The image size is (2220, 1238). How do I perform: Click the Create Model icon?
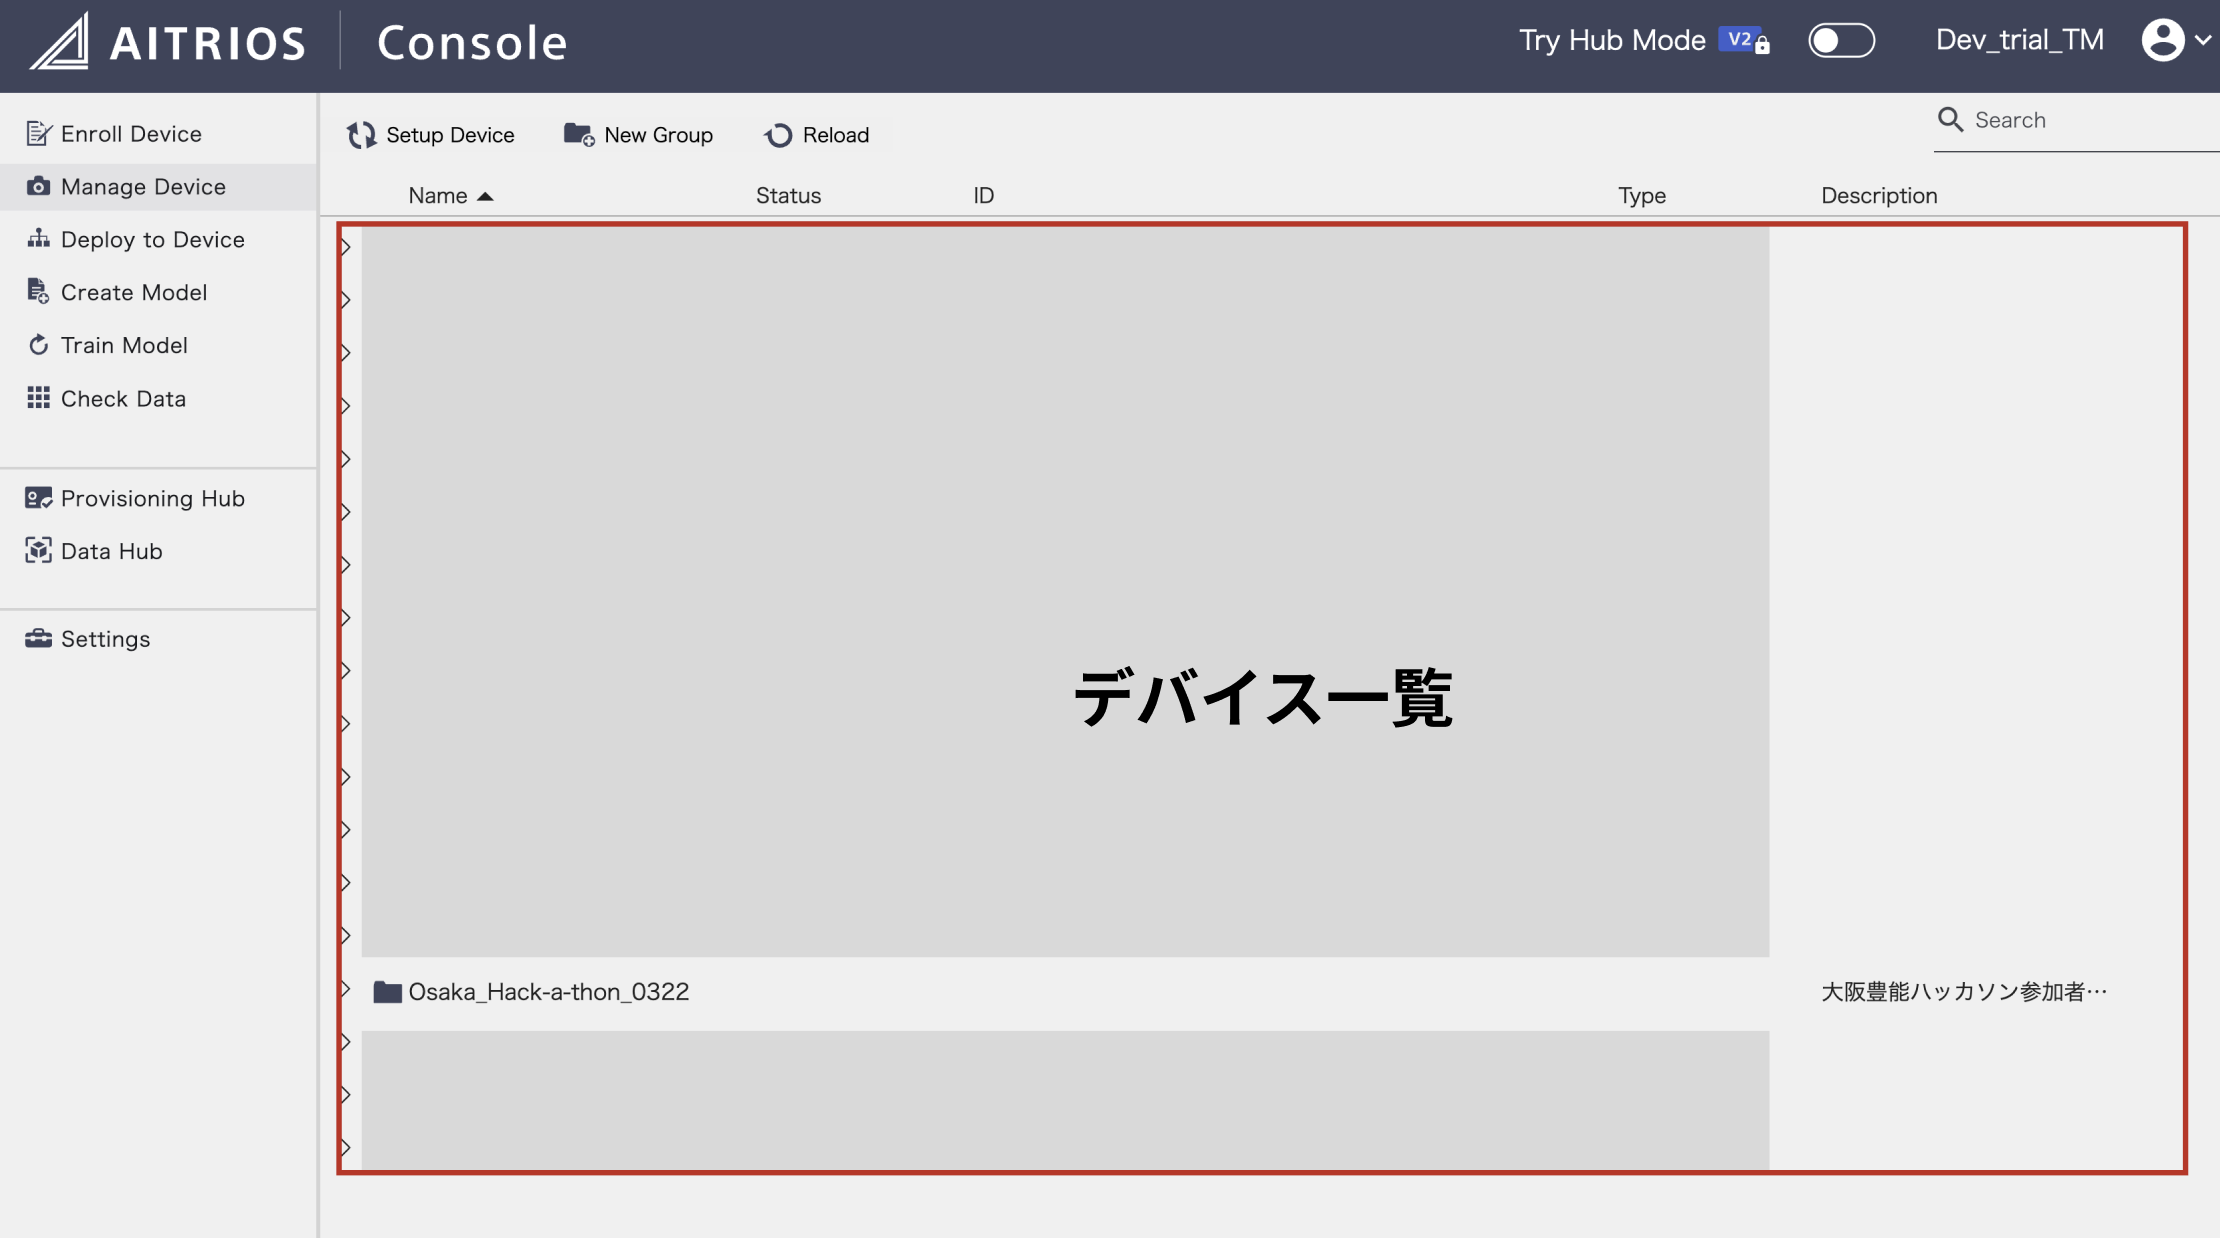(38, 292)
